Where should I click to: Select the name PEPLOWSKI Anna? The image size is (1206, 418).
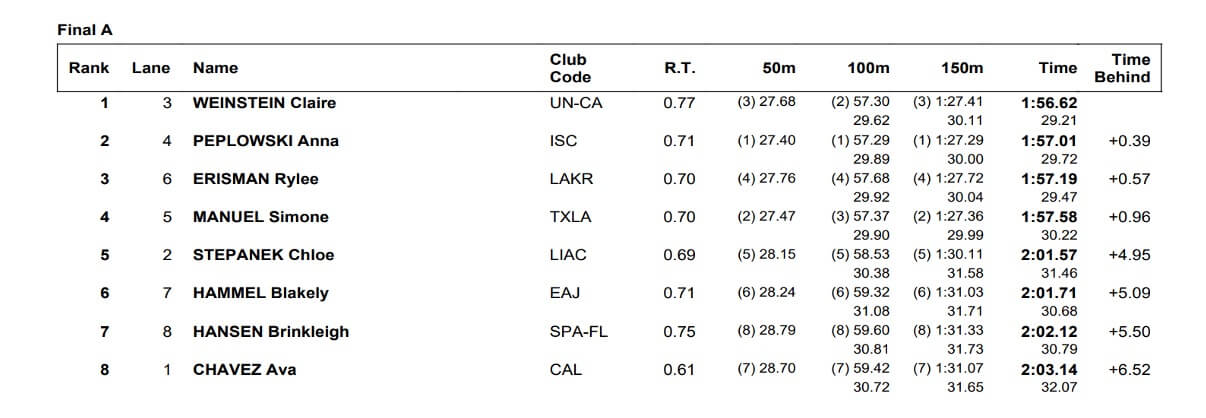(265, 141)
